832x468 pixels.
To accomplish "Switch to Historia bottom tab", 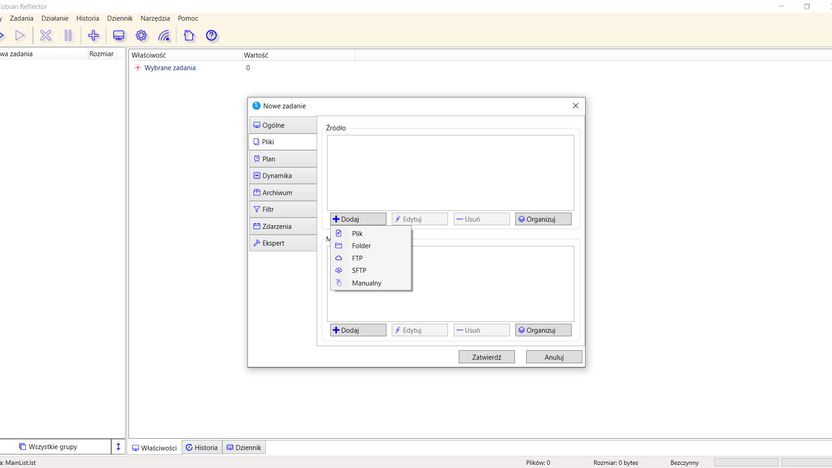I will [x=202, y=447].
